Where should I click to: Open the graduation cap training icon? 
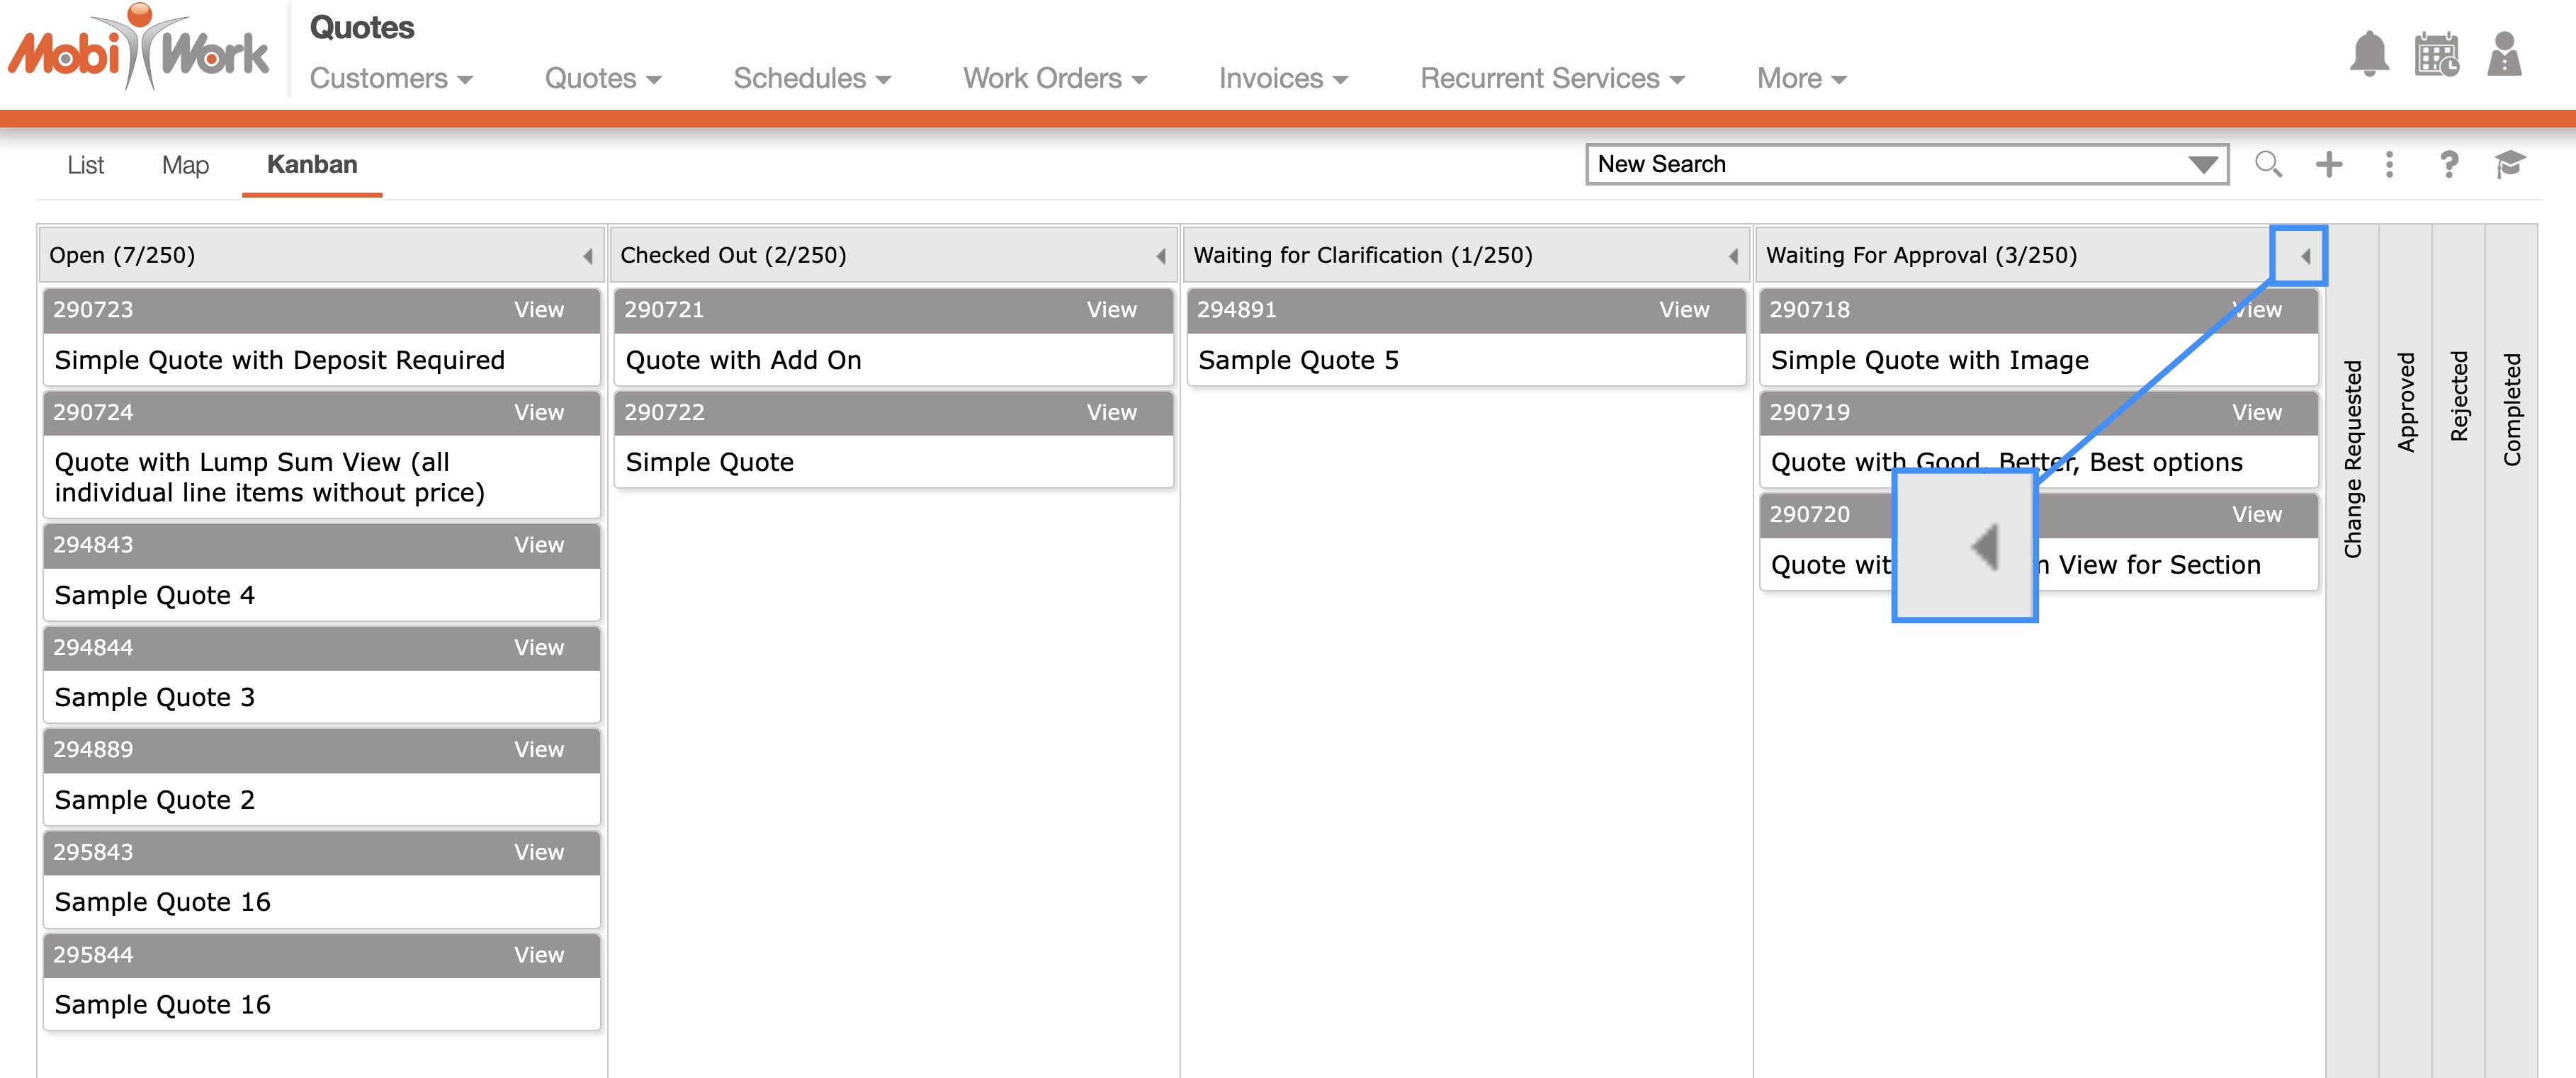(x=2509, y=164)
